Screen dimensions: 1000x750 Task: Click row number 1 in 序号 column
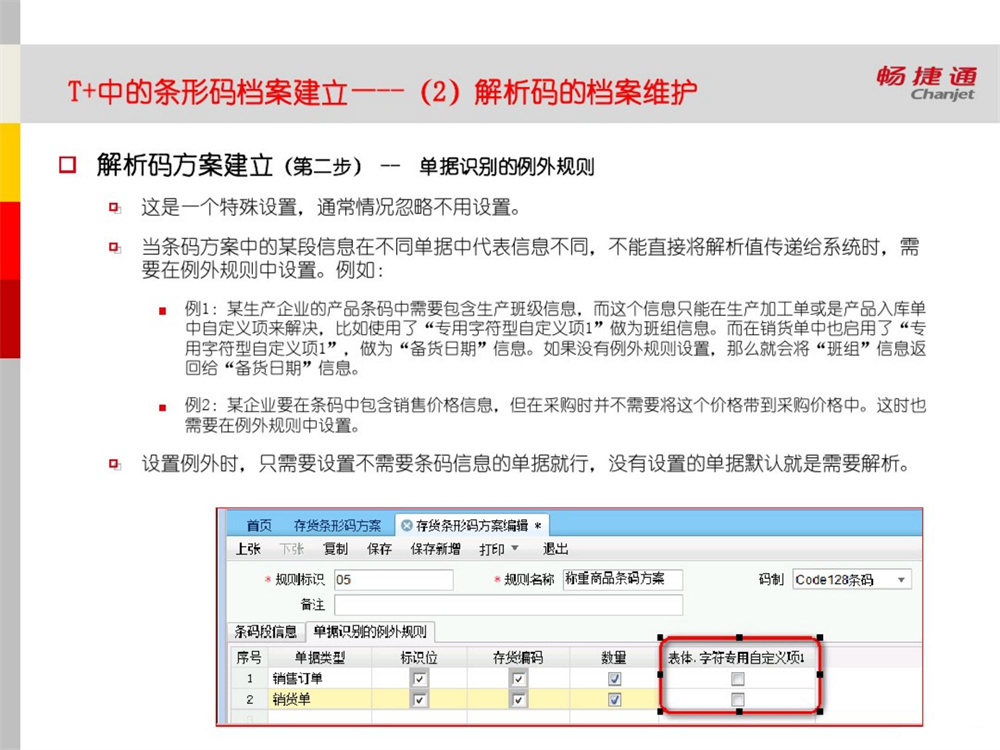point(249,679)
